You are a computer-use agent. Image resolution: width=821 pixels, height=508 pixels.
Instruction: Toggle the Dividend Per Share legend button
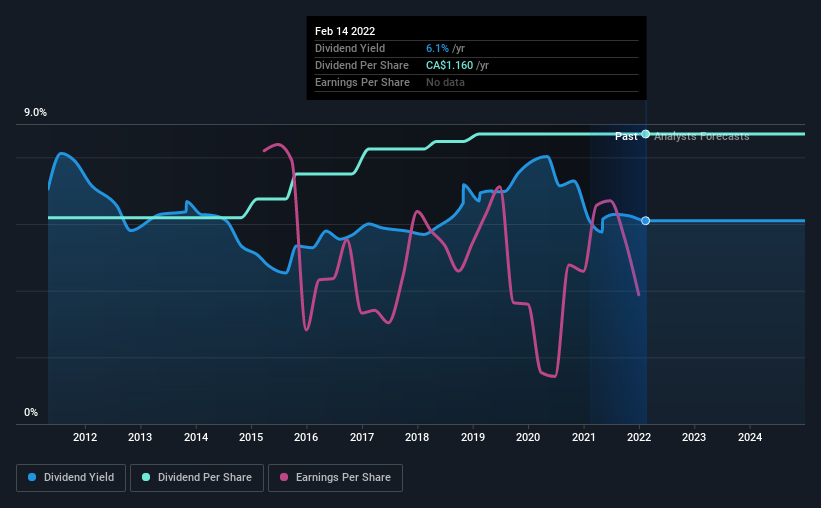tap(197, 478)
